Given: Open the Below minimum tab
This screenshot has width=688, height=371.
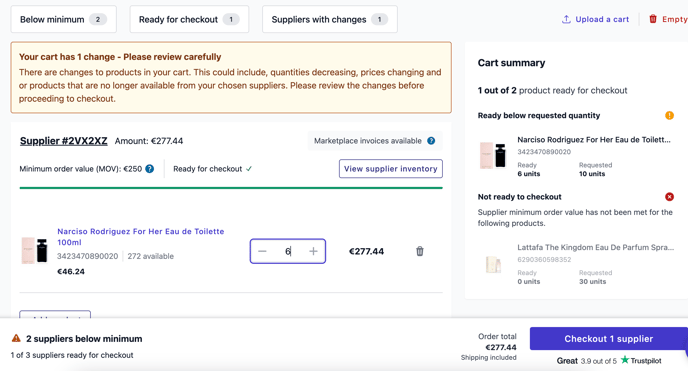Looking at the screenshot, I should (64, 19).
